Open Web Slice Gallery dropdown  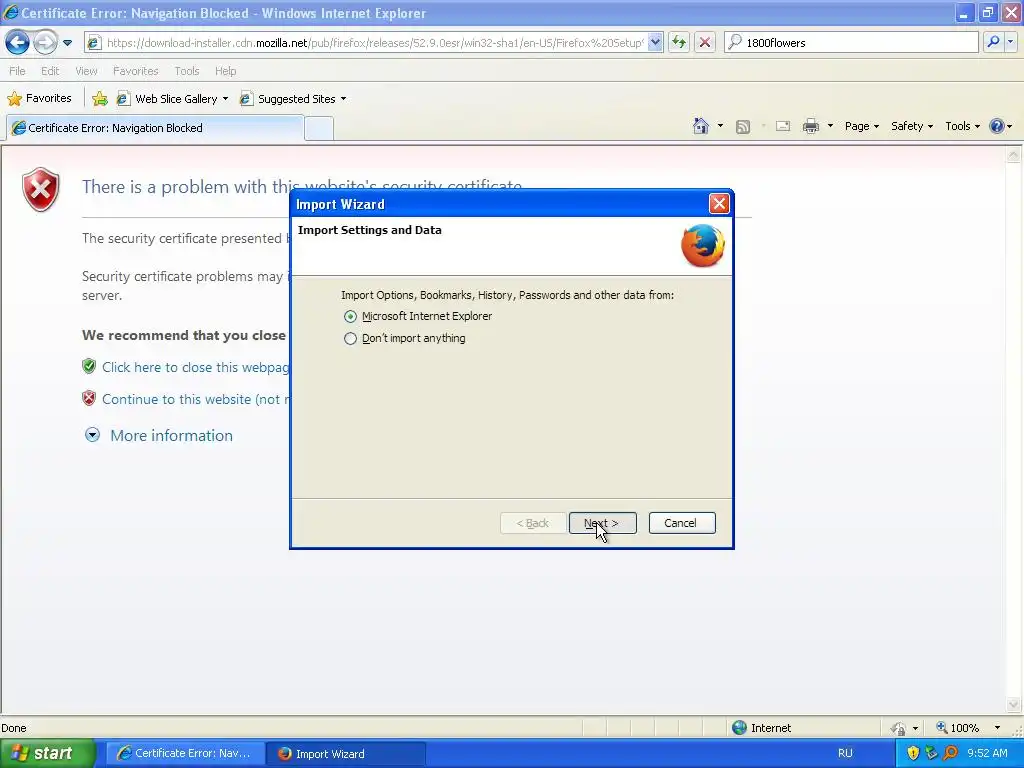[x=172, y=99]
